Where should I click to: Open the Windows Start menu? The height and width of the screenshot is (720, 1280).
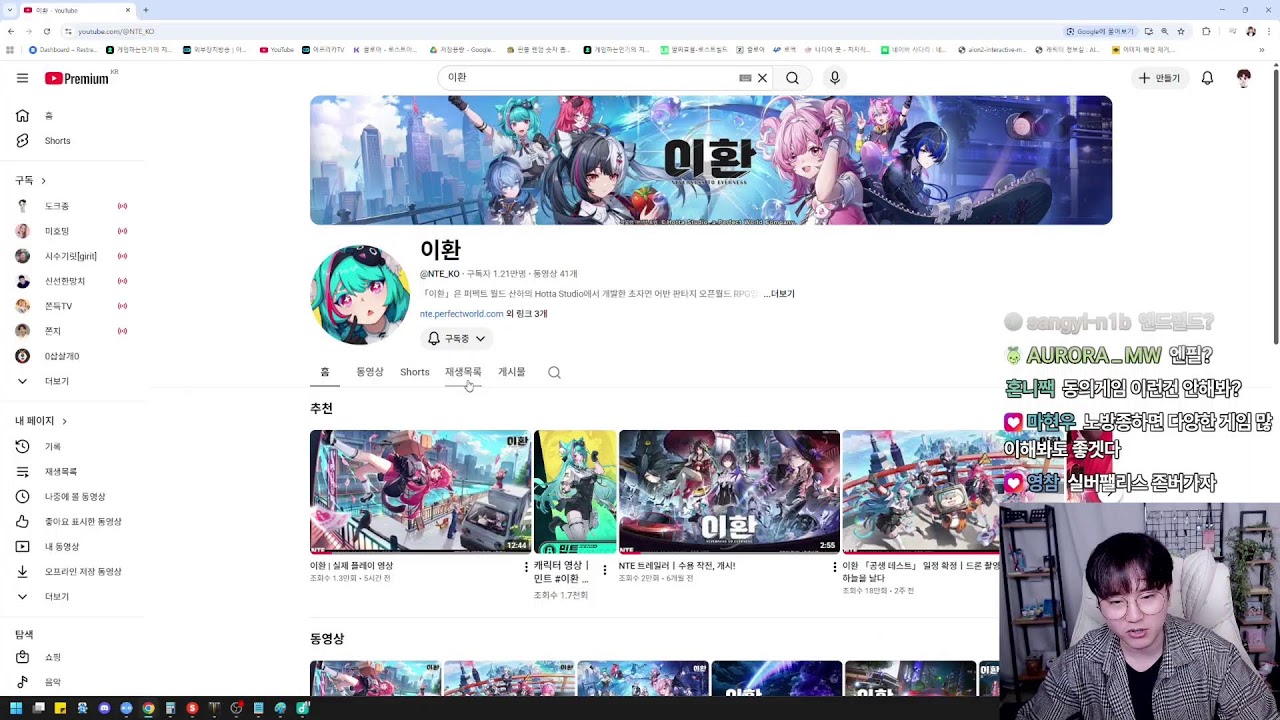click(16, 709)
